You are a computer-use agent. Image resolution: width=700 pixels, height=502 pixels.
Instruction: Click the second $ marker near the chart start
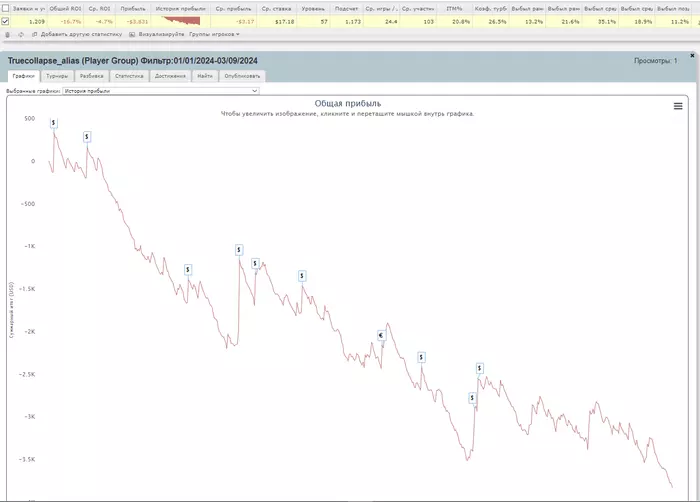tap(87, 137)
